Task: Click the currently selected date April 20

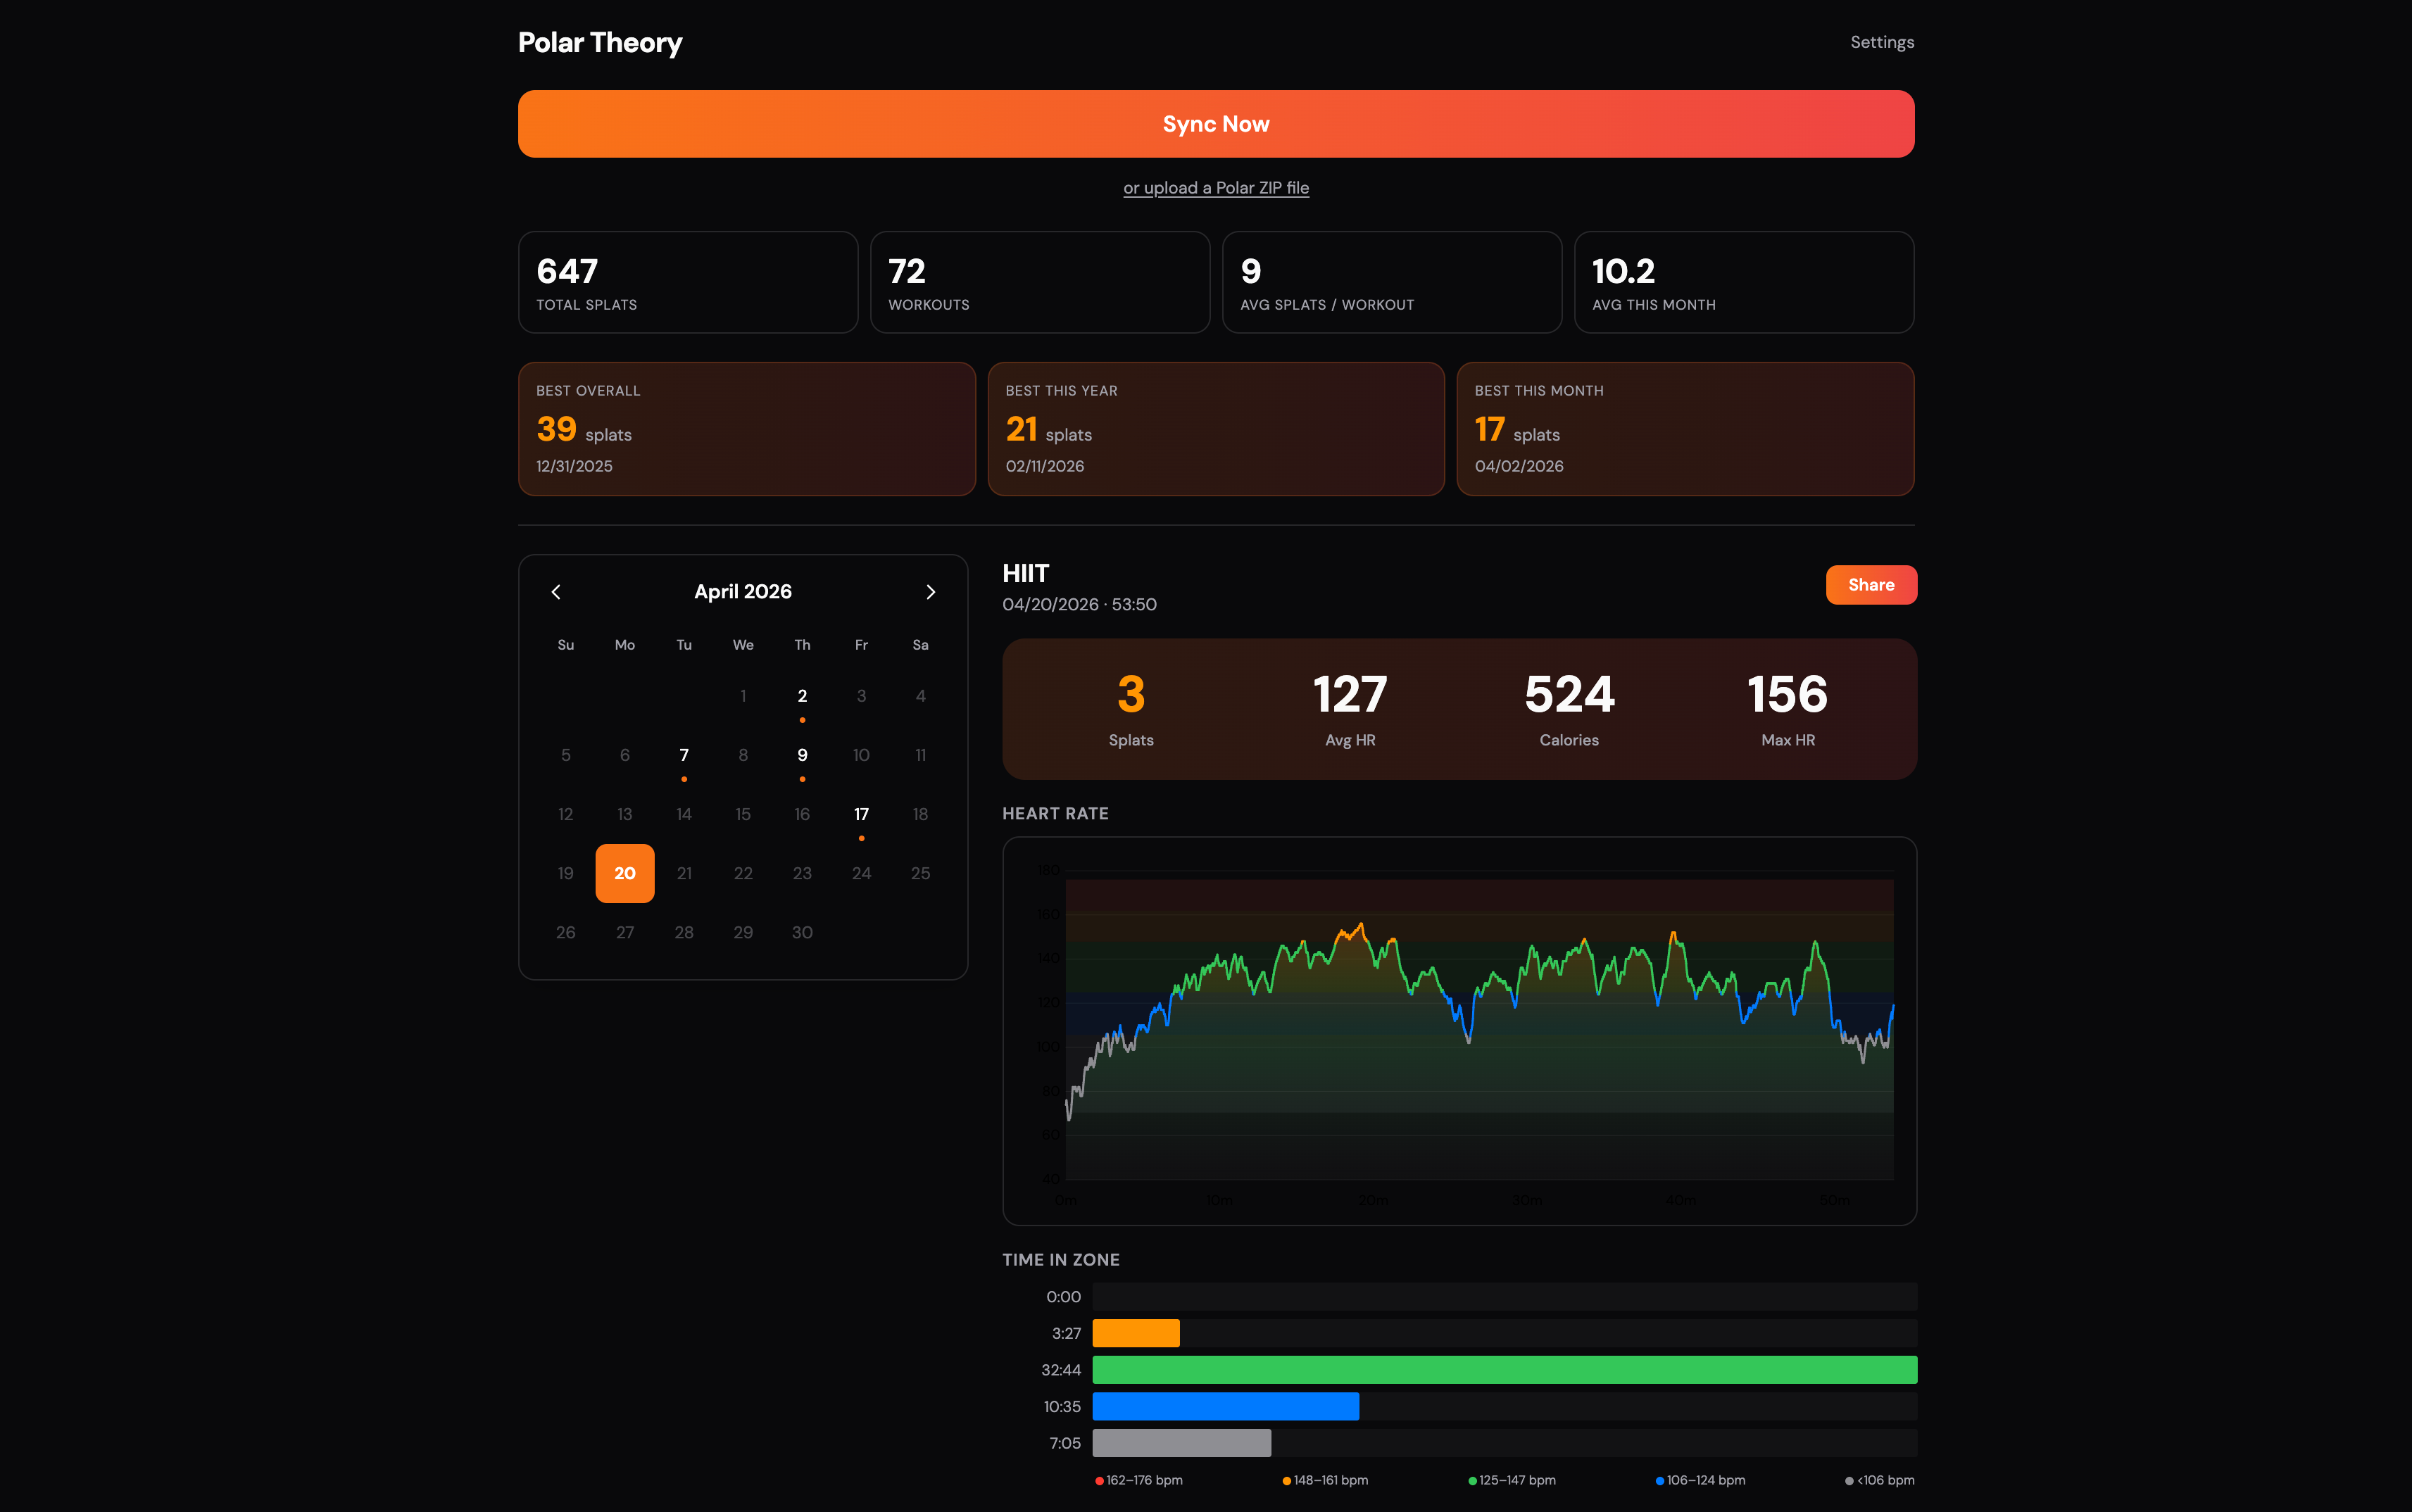Action: click(x=624, y=873)
